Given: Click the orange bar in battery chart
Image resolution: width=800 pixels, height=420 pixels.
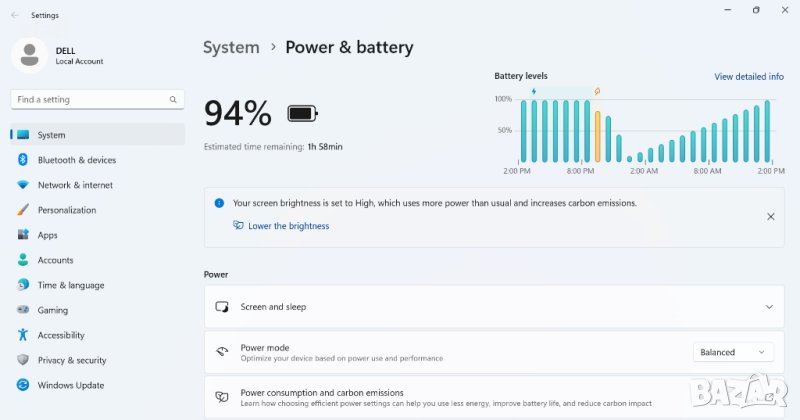Looking at the screenshot, I should tap(598, 136).
